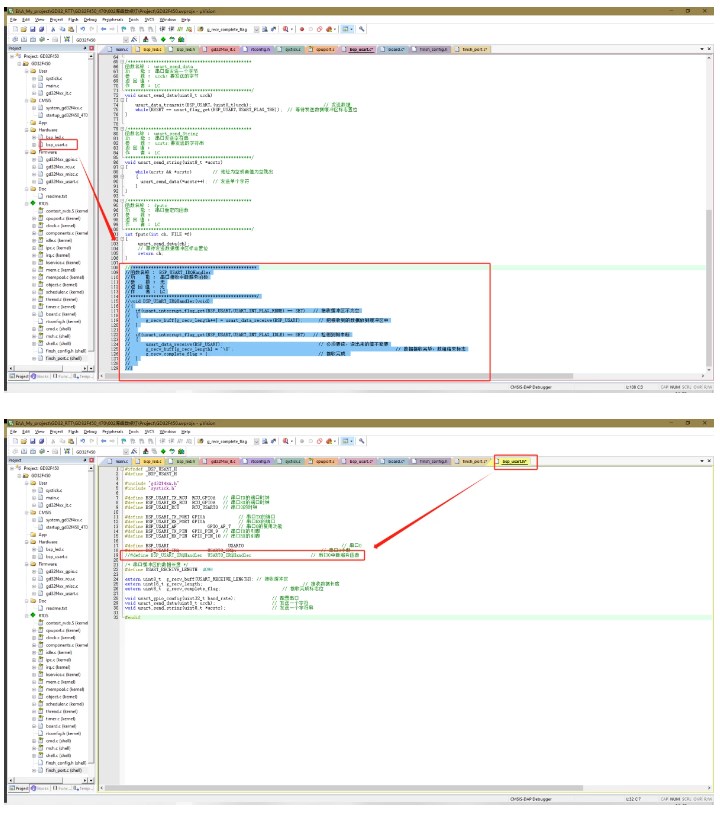Open target selector dropdown GD32F450 in top window
The height and width of the screenshot is (814, 720).
coord(126,39)
